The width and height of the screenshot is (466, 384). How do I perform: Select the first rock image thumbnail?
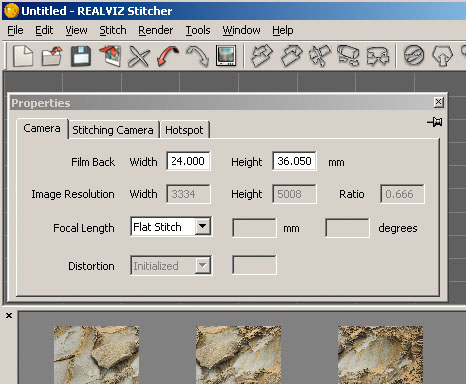coord(97,355)
